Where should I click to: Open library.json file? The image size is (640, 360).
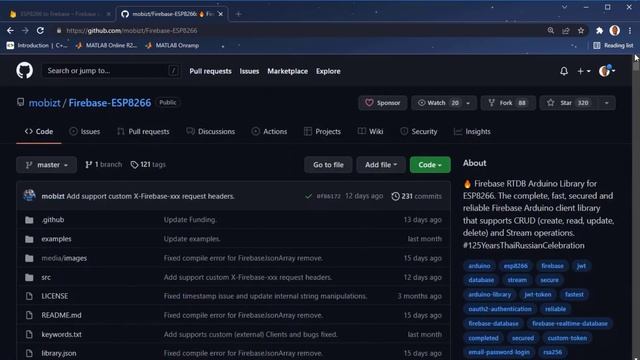coord(59,353)
